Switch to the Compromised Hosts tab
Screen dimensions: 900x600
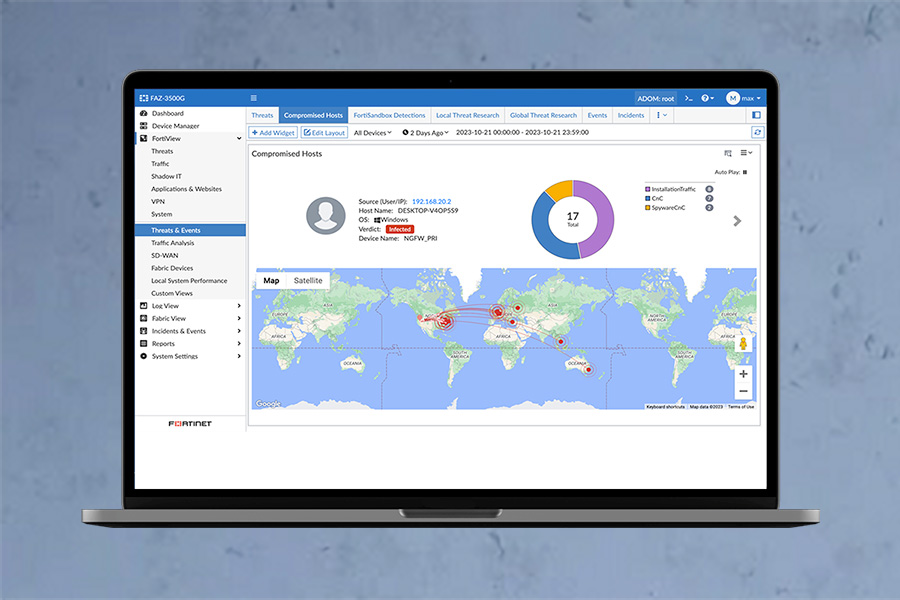click(313, 115)
